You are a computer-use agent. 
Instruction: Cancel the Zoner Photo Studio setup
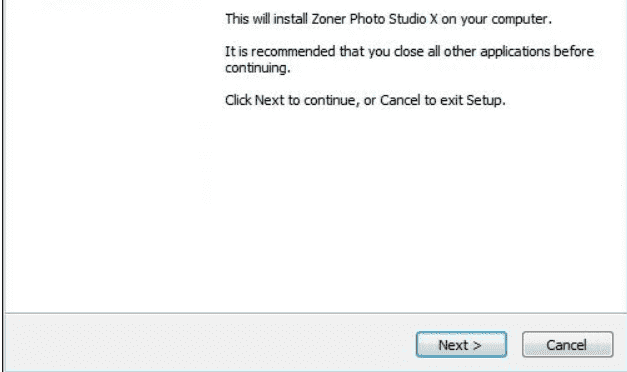pyautogui.click(x=567, y=344)
